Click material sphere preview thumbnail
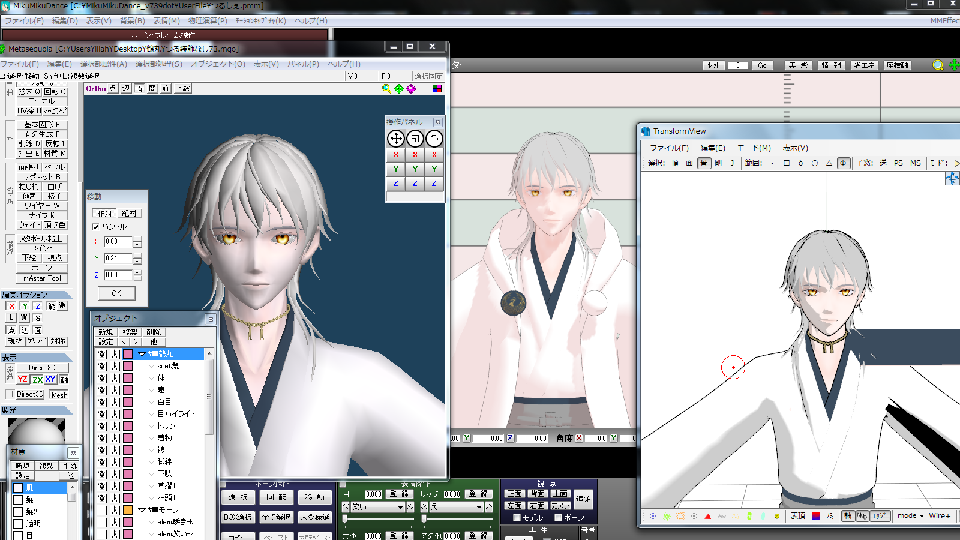960x540 pixels. [36, 432]
